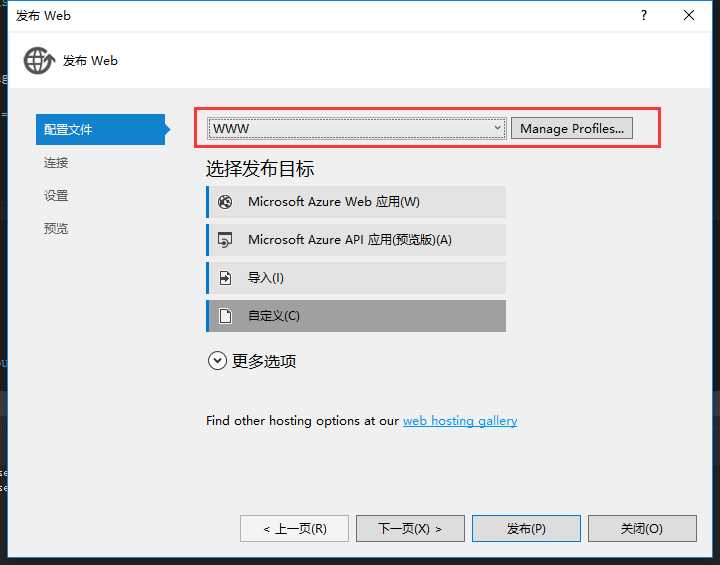Go to the 连接 step

click(56, 163)
